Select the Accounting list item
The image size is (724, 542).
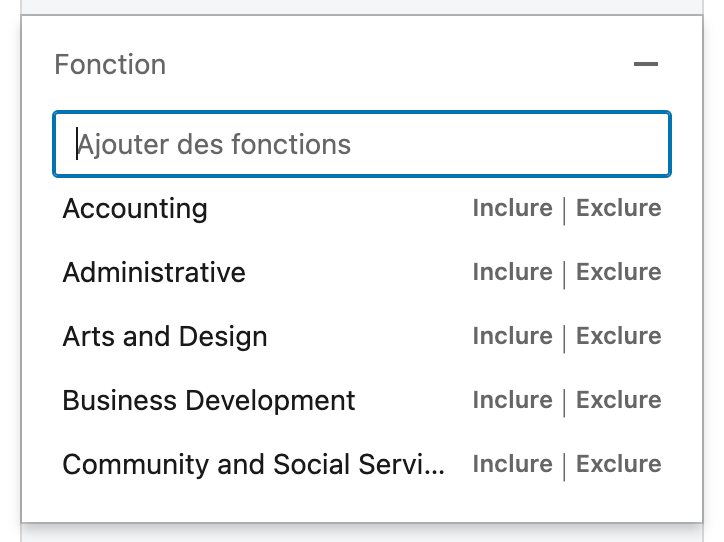[x=135, y=209]
